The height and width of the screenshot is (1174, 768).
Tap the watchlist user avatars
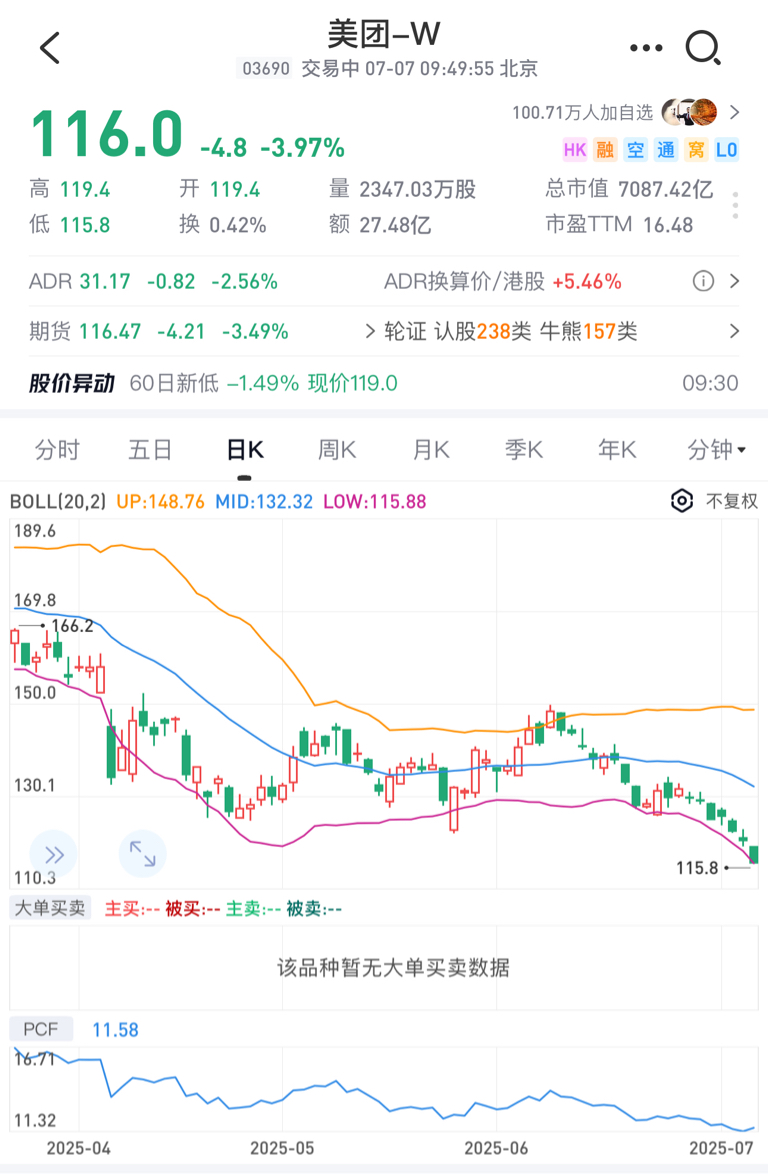point(689,112)
